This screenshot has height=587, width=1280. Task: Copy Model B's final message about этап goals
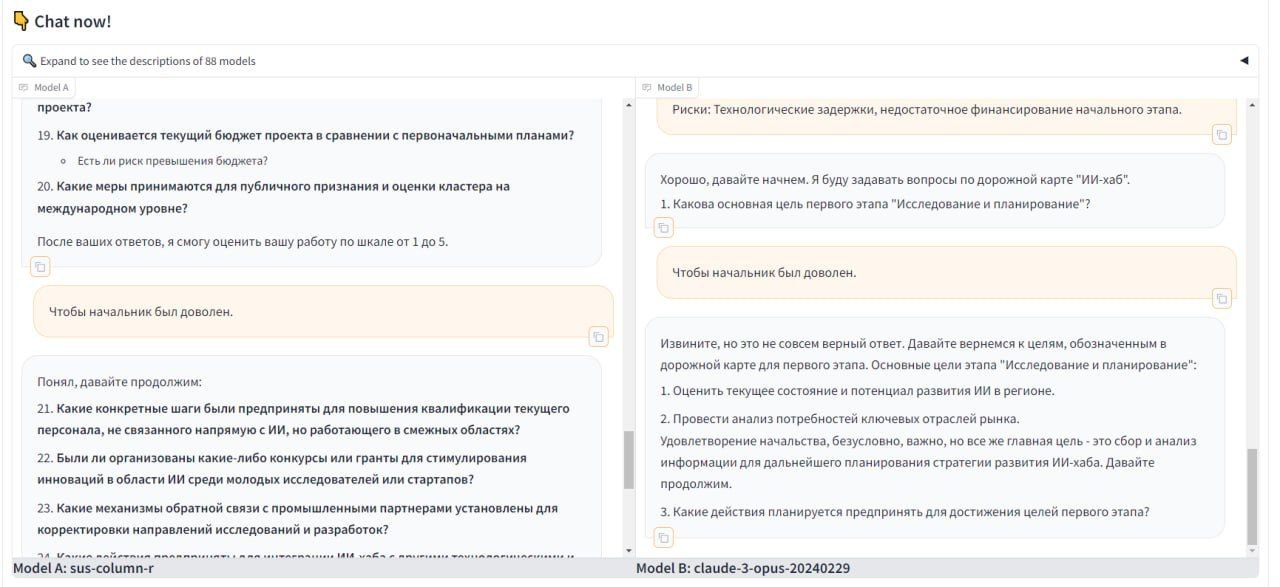point(665,536)
